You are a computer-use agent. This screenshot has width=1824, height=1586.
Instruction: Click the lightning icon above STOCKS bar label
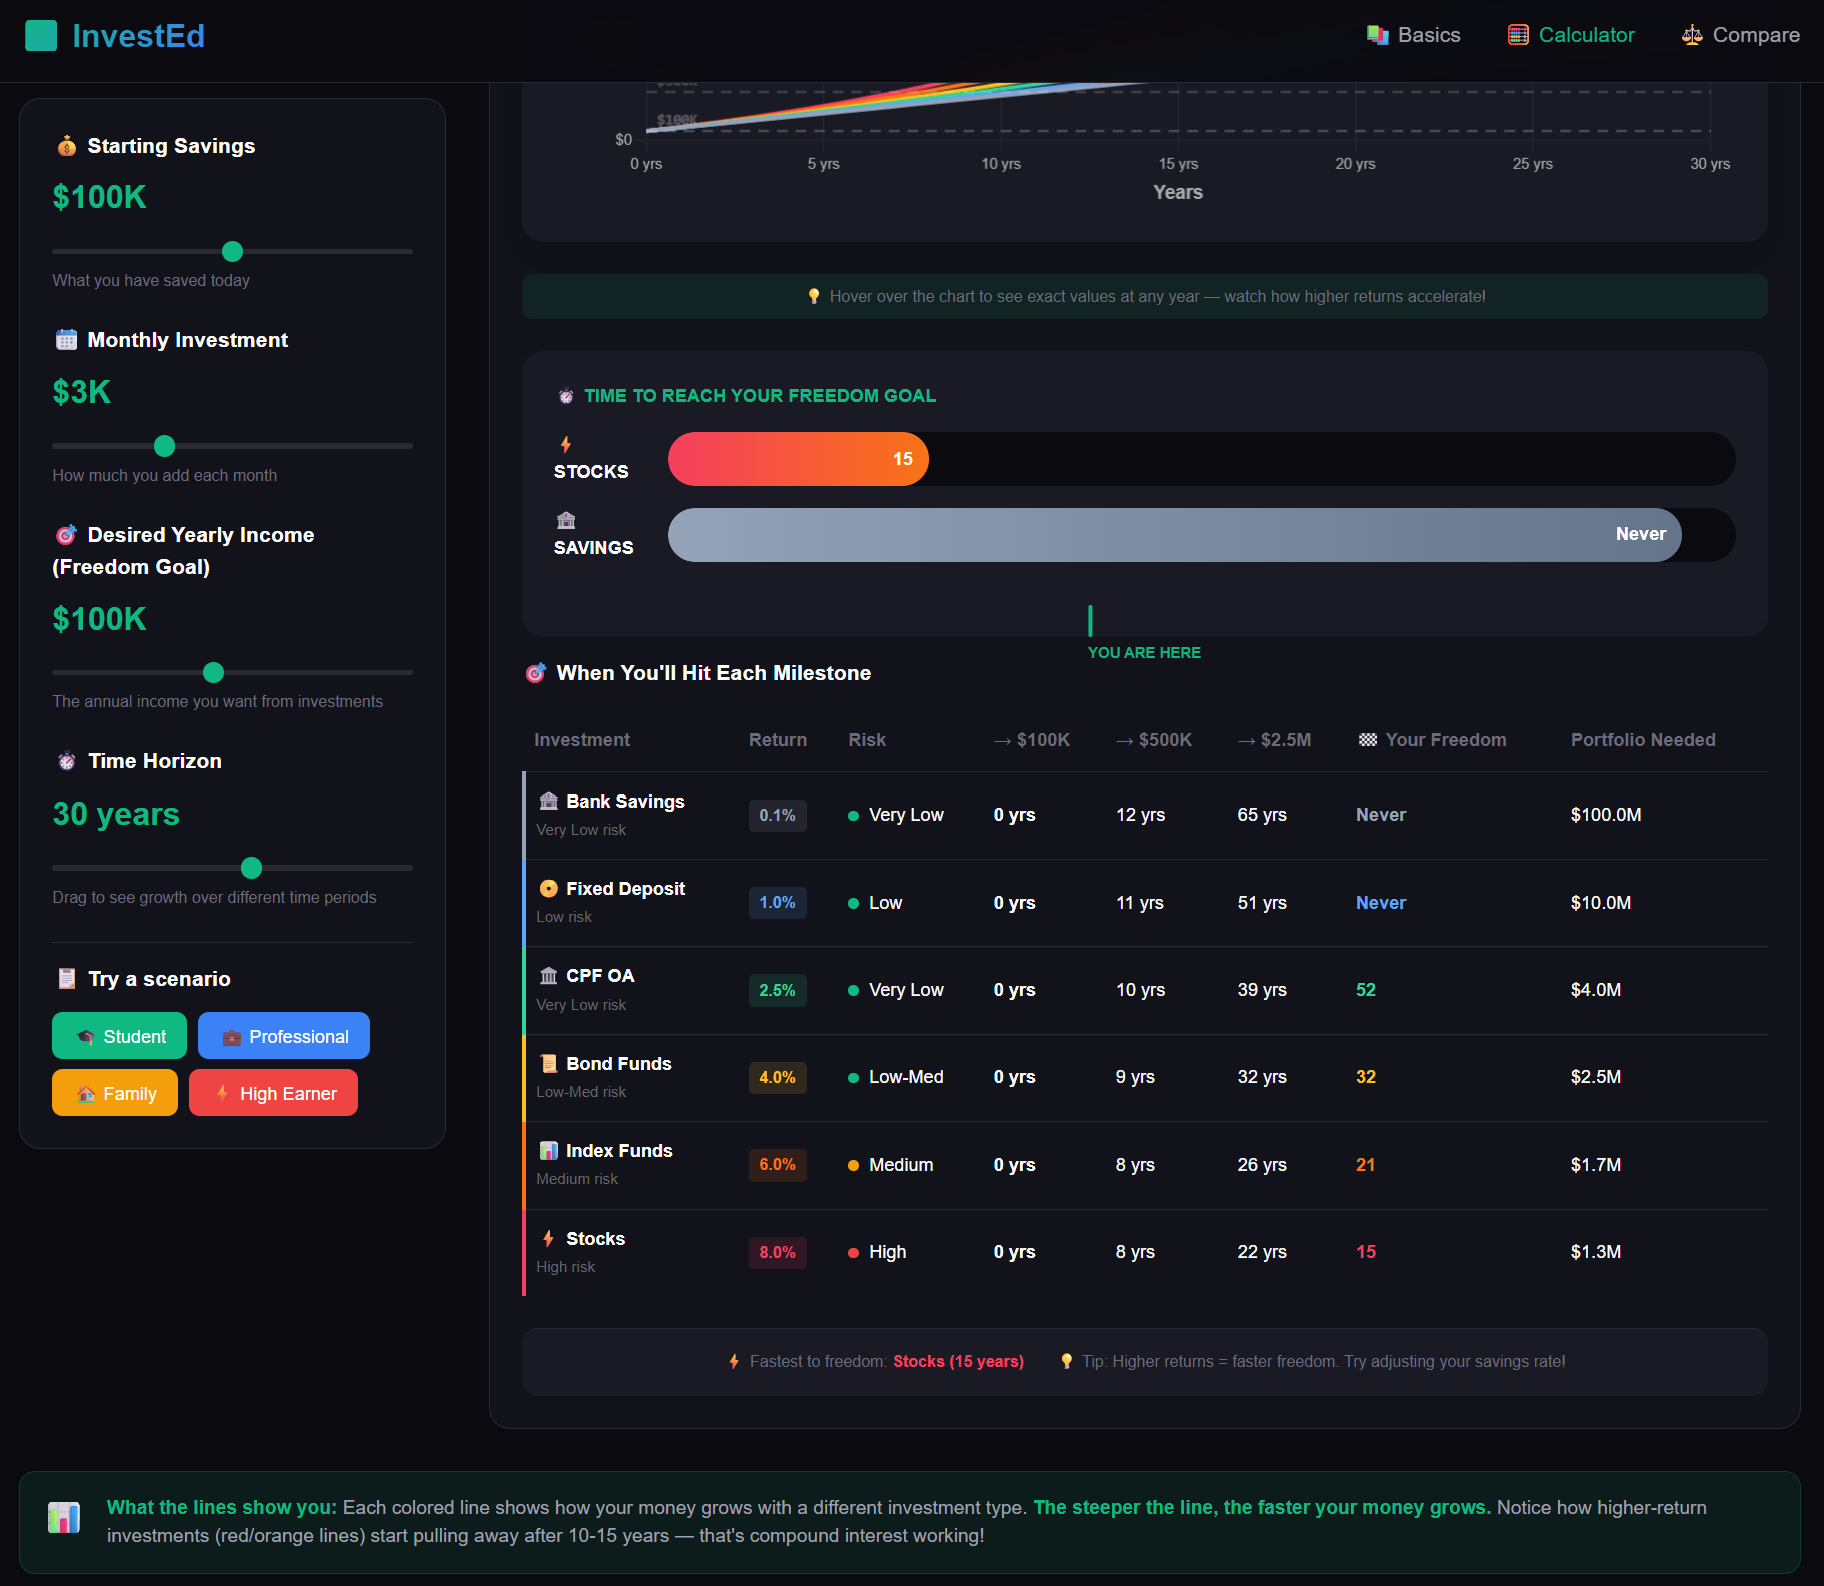(566, 444)
